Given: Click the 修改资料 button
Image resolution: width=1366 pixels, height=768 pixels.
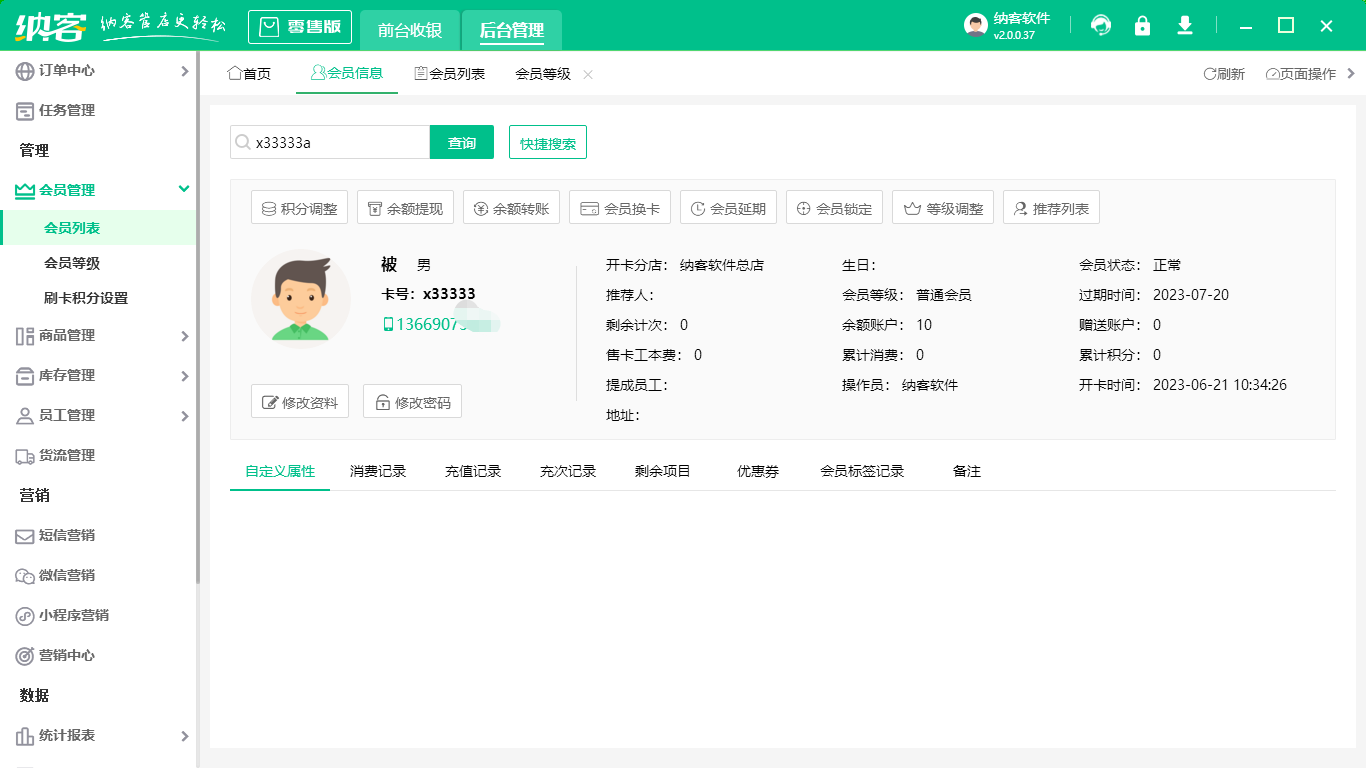Looking at the screenshot, I should coord(299,401).
